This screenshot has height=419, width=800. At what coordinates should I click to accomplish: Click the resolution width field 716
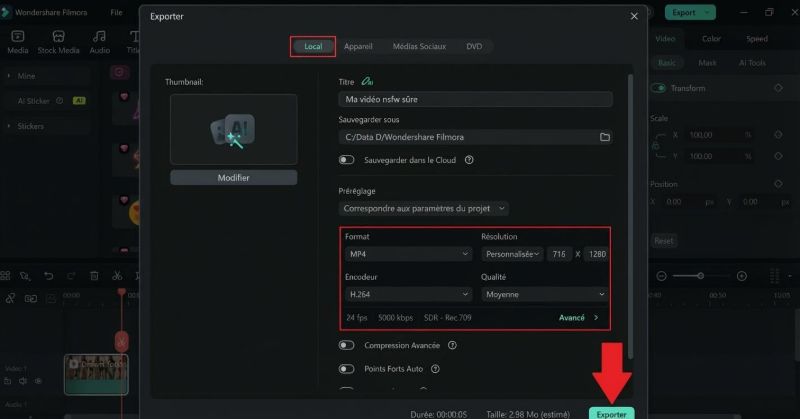(x=559, y=254)
